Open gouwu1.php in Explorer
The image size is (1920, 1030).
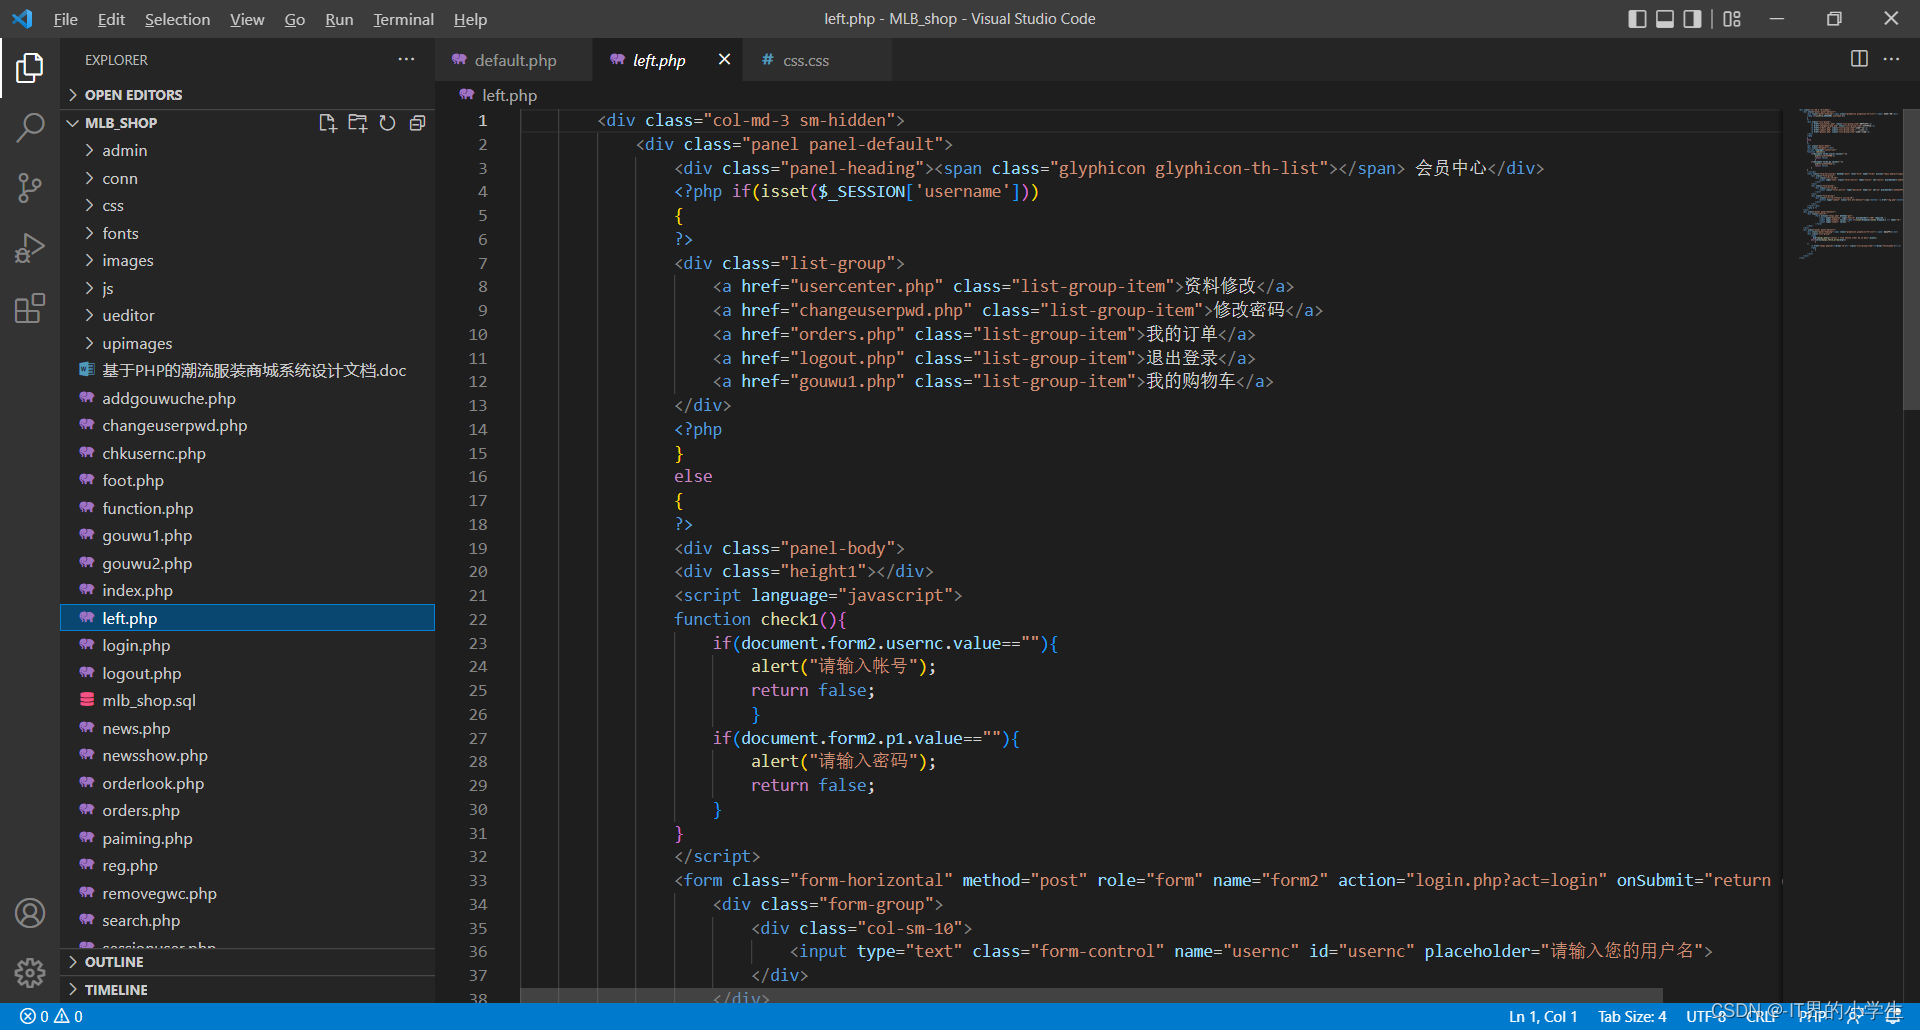248,536
